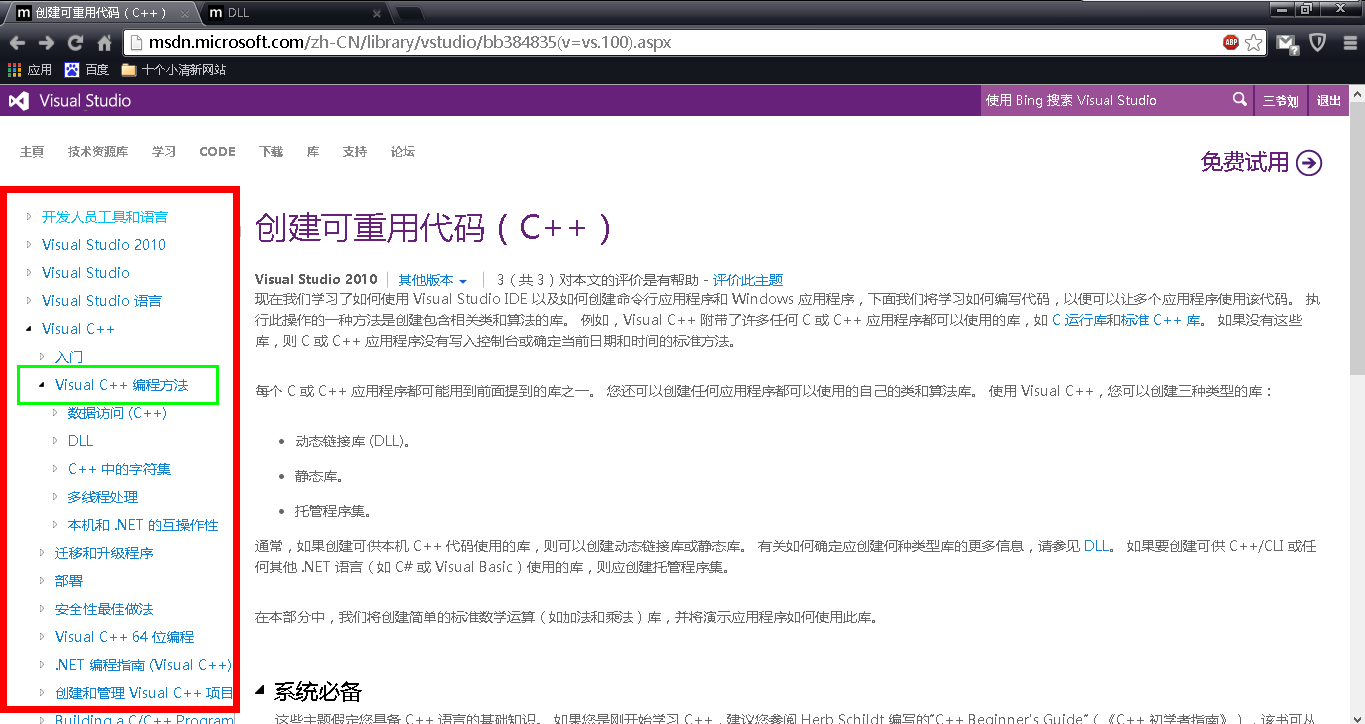Click the browser forward arrow
Image resolution: width=1365 pixels, height=724 pixels.
46,43
